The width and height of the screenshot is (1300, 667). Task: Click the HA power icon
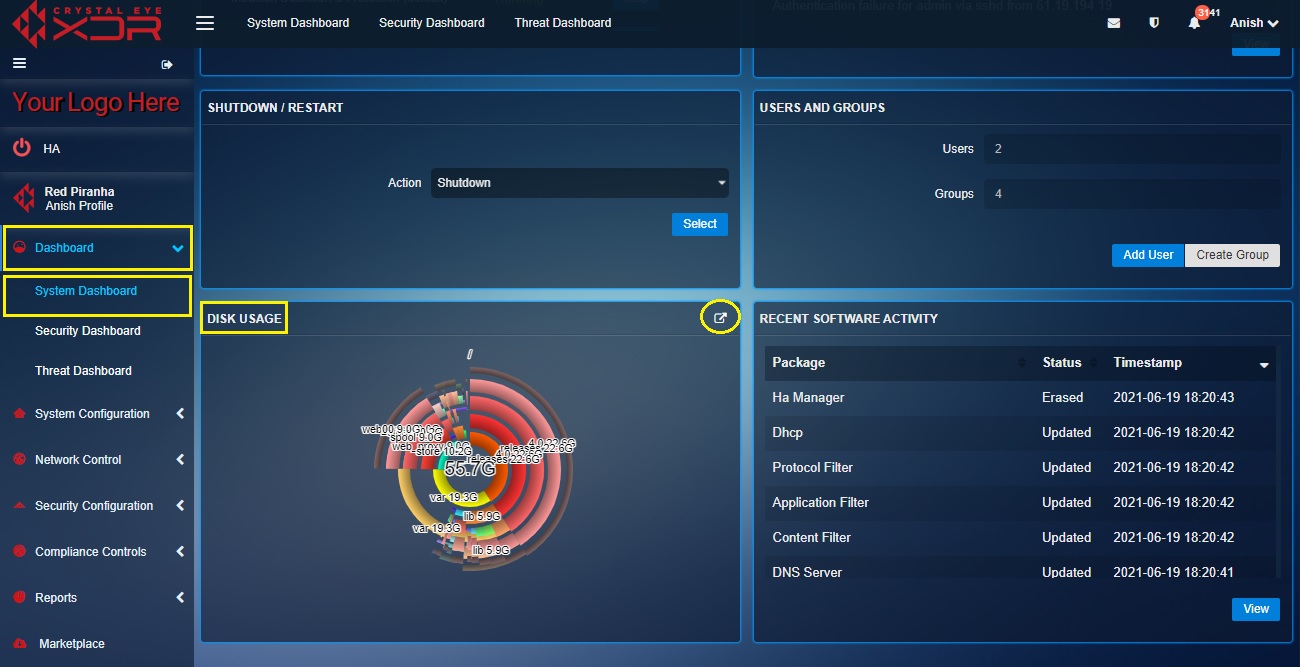pos(22,148)
